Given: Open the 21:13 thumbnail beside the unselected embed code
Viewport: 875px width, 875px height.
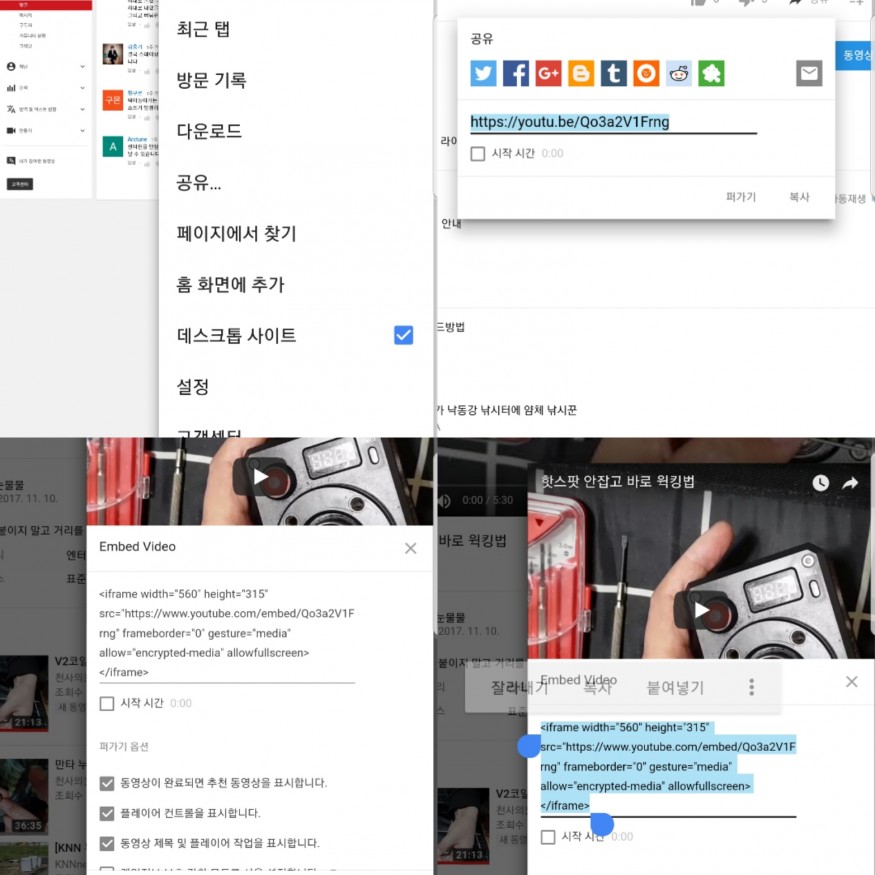Looking at the screenshot, I should point(24,694).
